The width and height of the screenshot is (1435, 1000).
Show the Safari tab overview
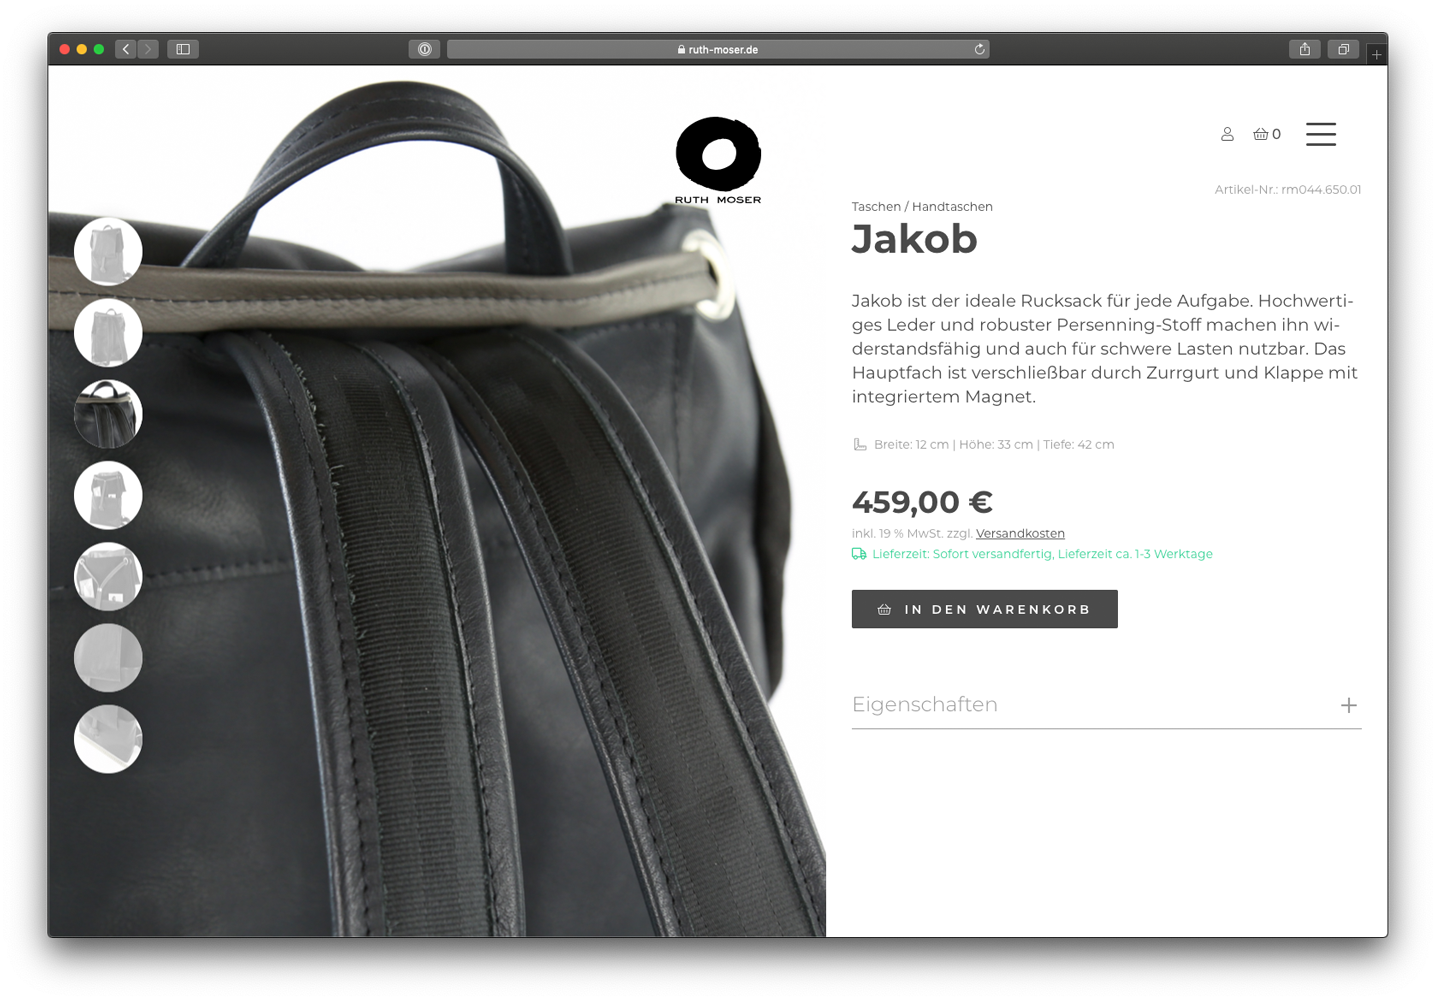[1343, 49]
